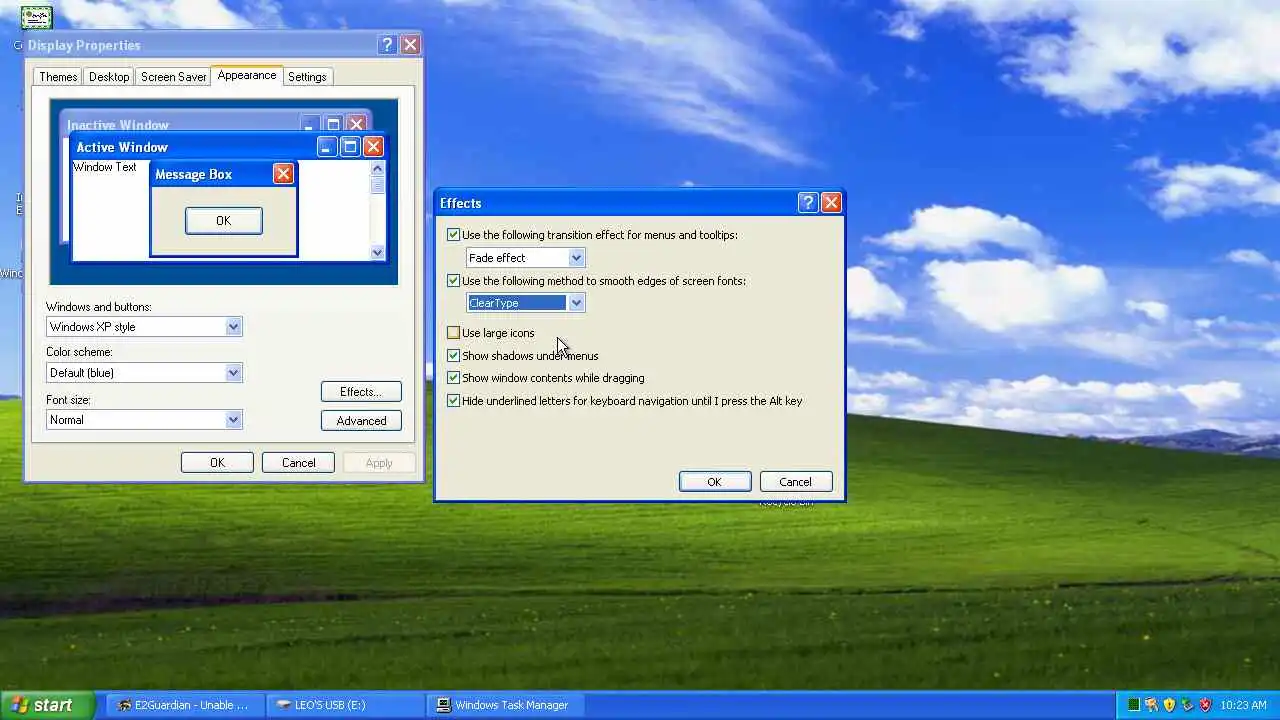
Task: Click the help button in Display Properties
Action: click(x=388, y=45)
